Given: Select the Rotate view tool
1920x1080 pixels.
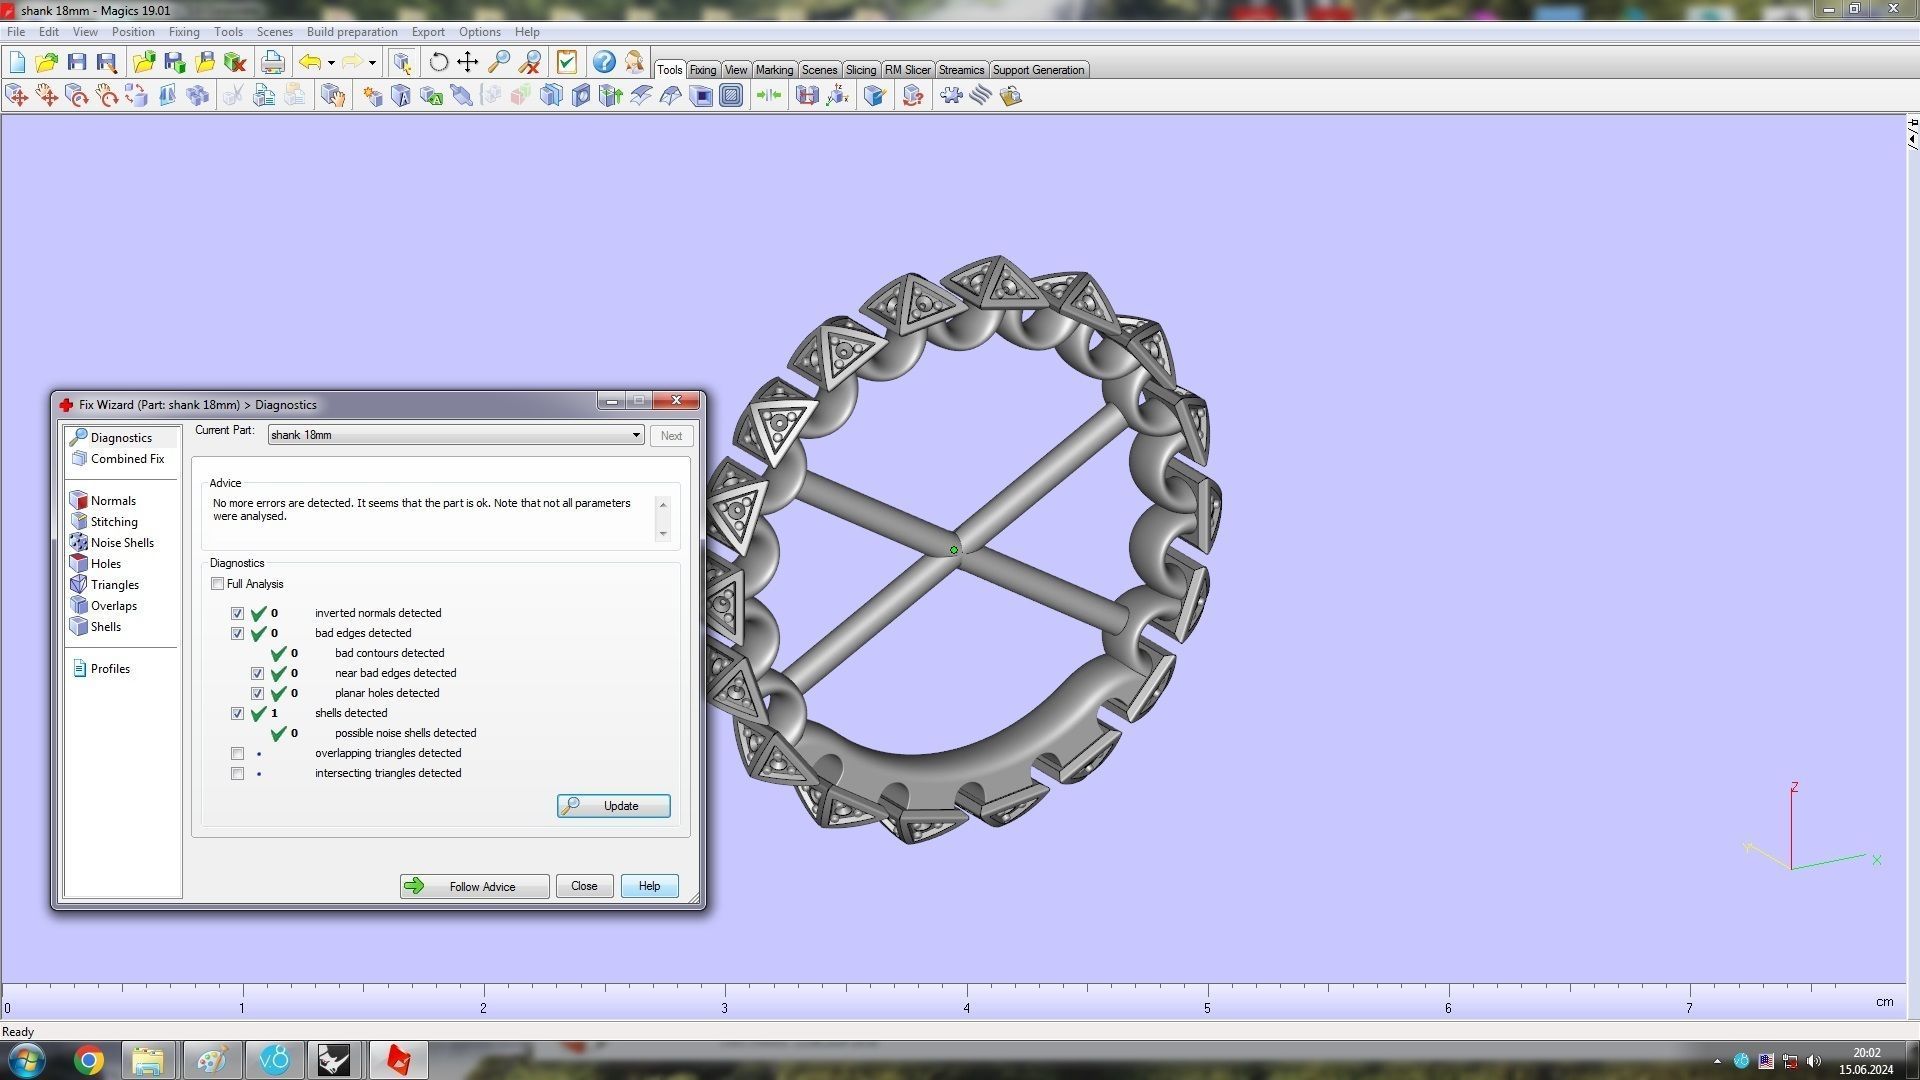Looking at the screenshot, I should click(438, 62).
